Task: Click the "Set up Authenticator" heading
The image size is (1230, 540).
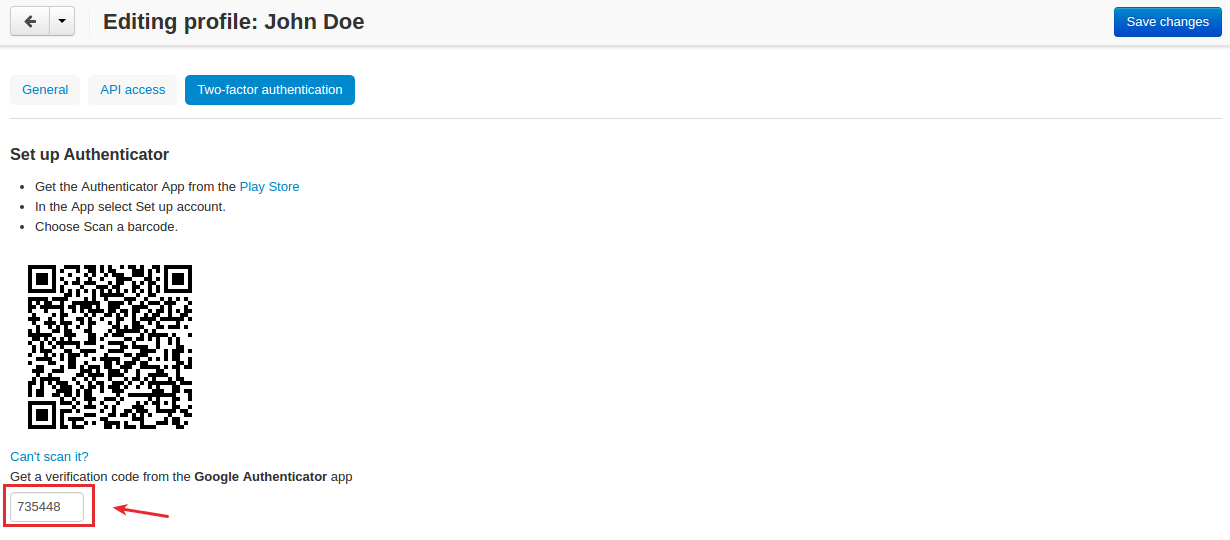Action: point(89,155)
